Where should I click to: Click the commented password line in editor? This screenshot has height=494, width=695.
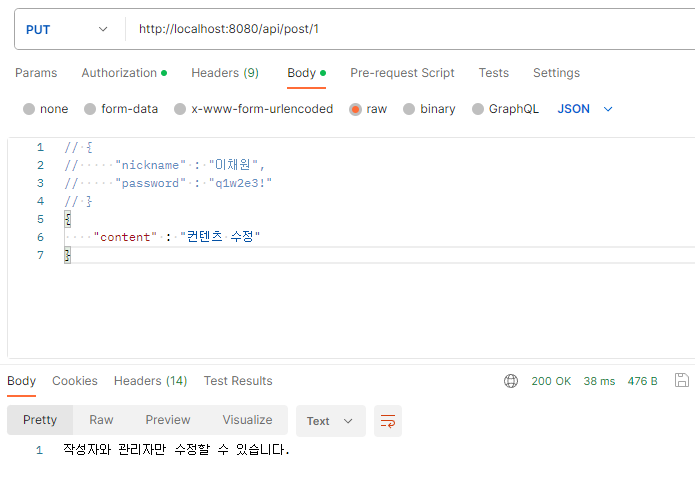click(168, 183)
